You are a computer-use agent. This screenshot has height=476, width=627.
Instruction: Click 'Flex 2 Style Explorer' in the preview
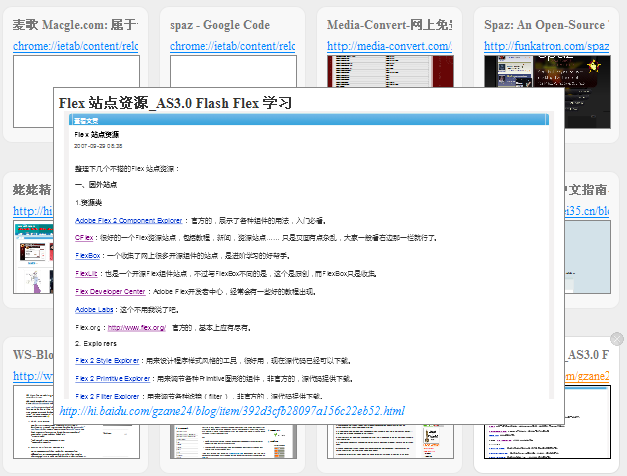(x=107, y=360)
